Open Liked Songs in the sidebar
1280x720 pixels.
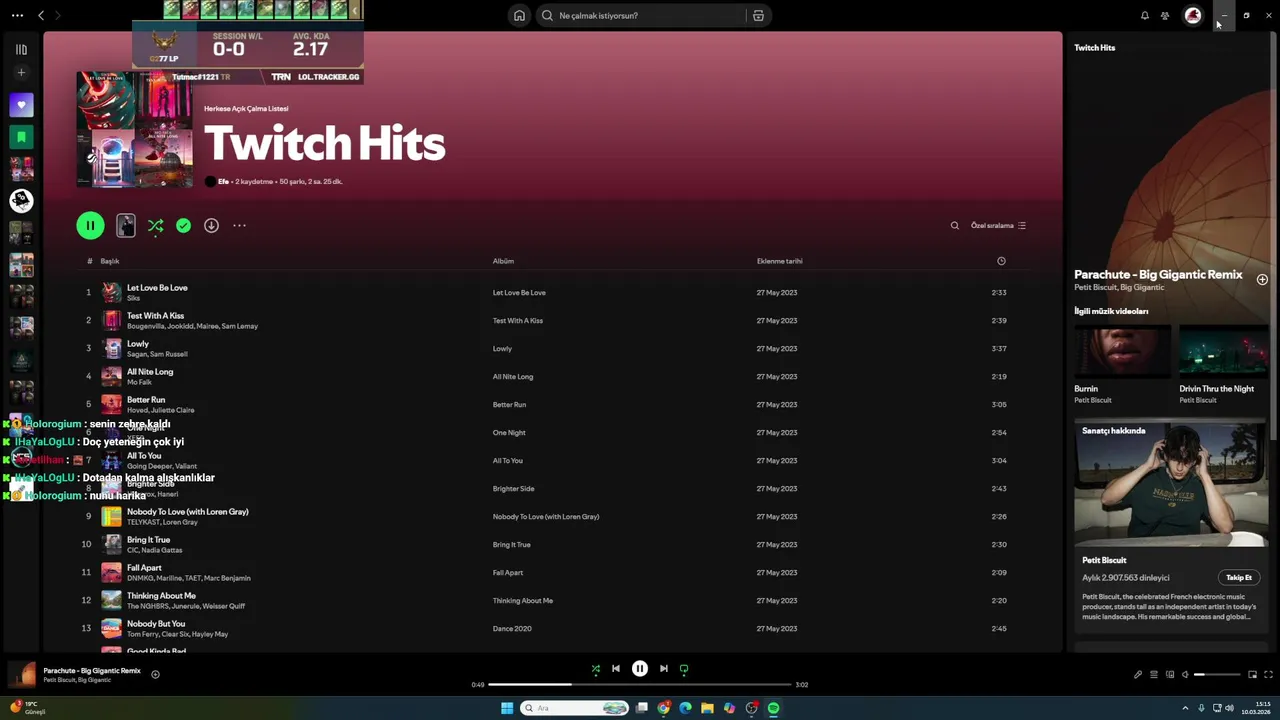(21, 105)
